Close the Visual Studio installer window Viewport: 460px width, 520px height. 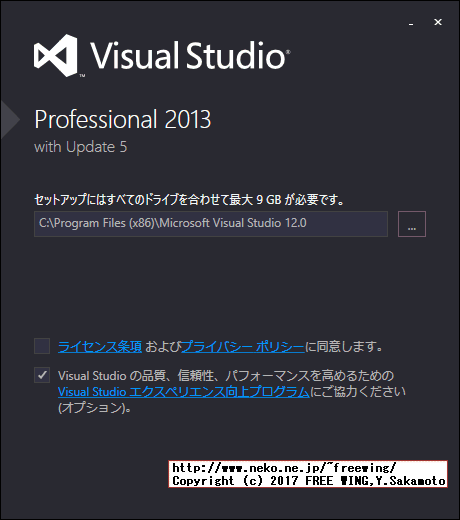(x=438, y=22)
